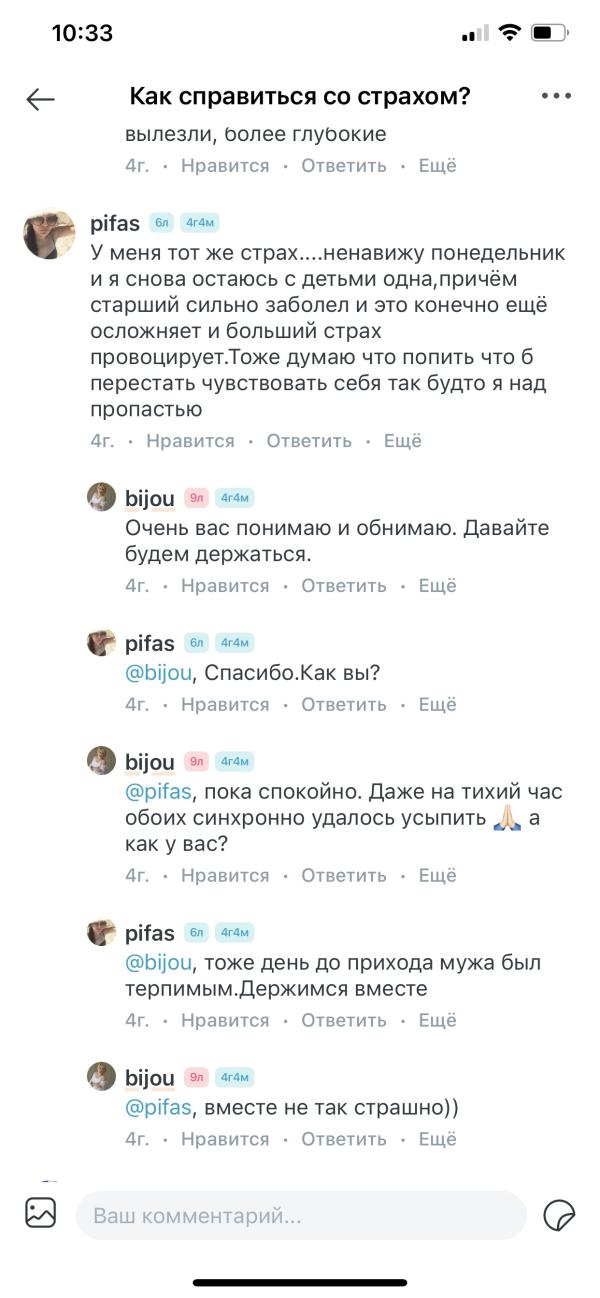This screenshot has height=1298, width=600.
Task: Expand 'Ещё' under 'пока спокойно' reply
Action: coord(437,876)
